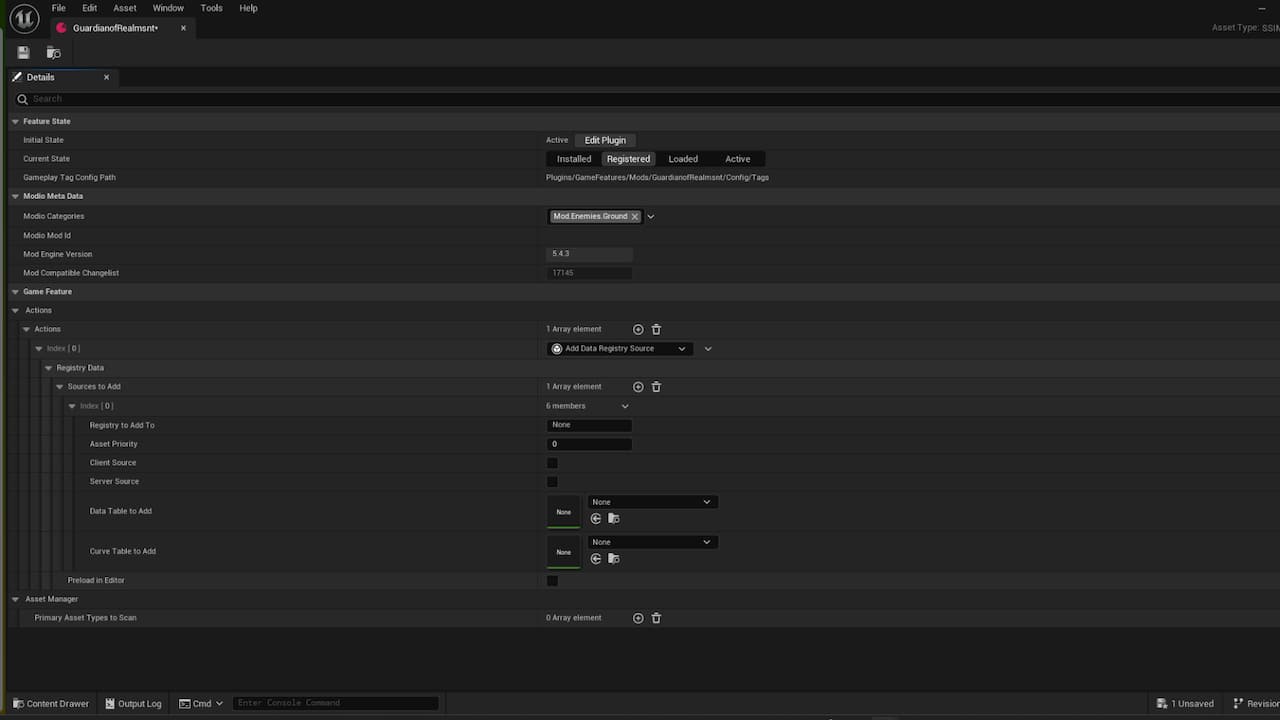Image resolution: width=1280 pixels, height=720 pixels.
Task: Open the Tools menu
Action: (x=211, y=8)
